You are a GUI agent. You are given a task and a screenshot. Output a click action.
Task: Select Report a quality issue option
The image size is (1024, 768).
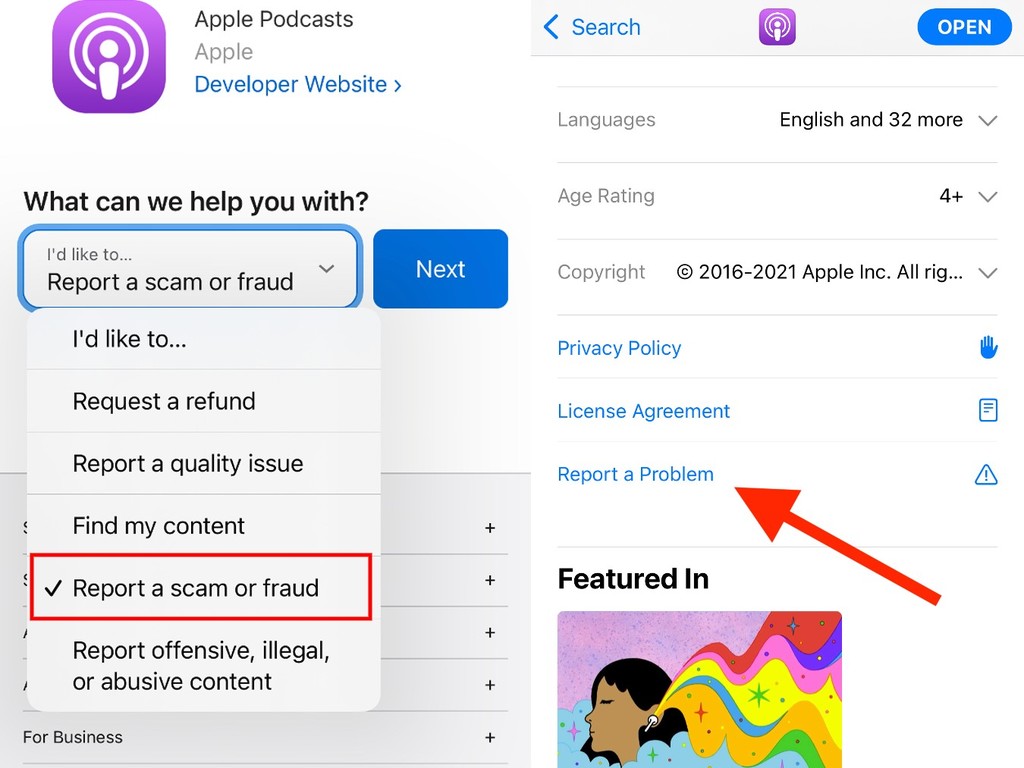coord(203,463)
